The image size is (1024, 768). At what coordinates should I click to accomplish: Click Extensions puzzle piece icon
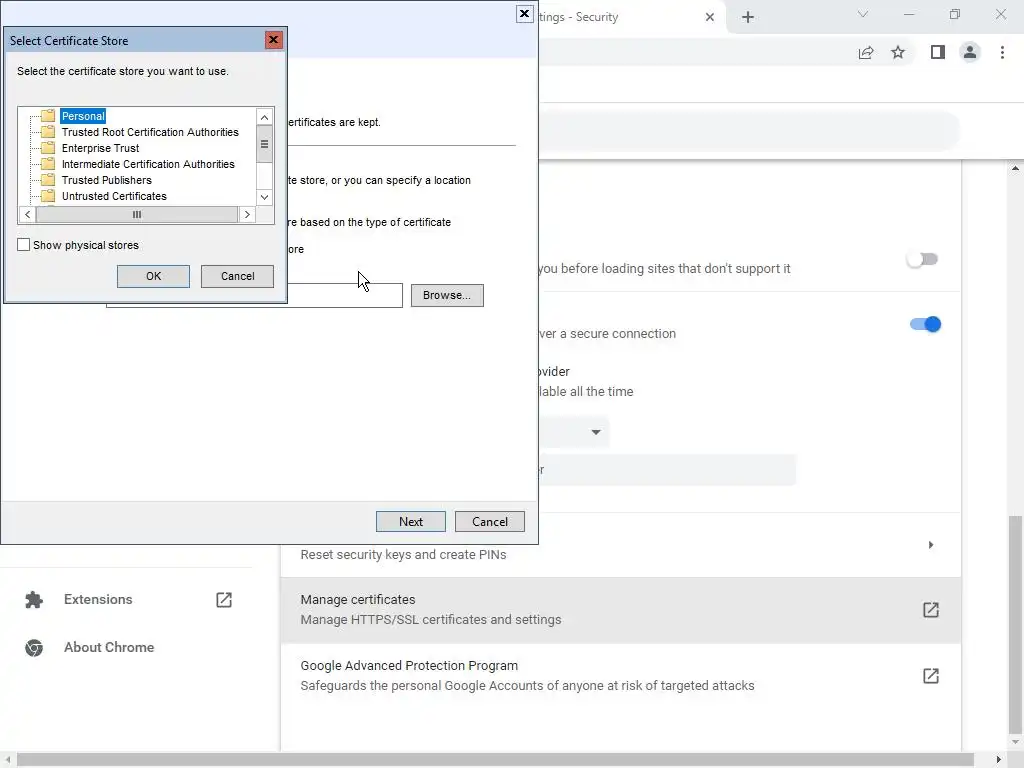(x=34, y=600)
